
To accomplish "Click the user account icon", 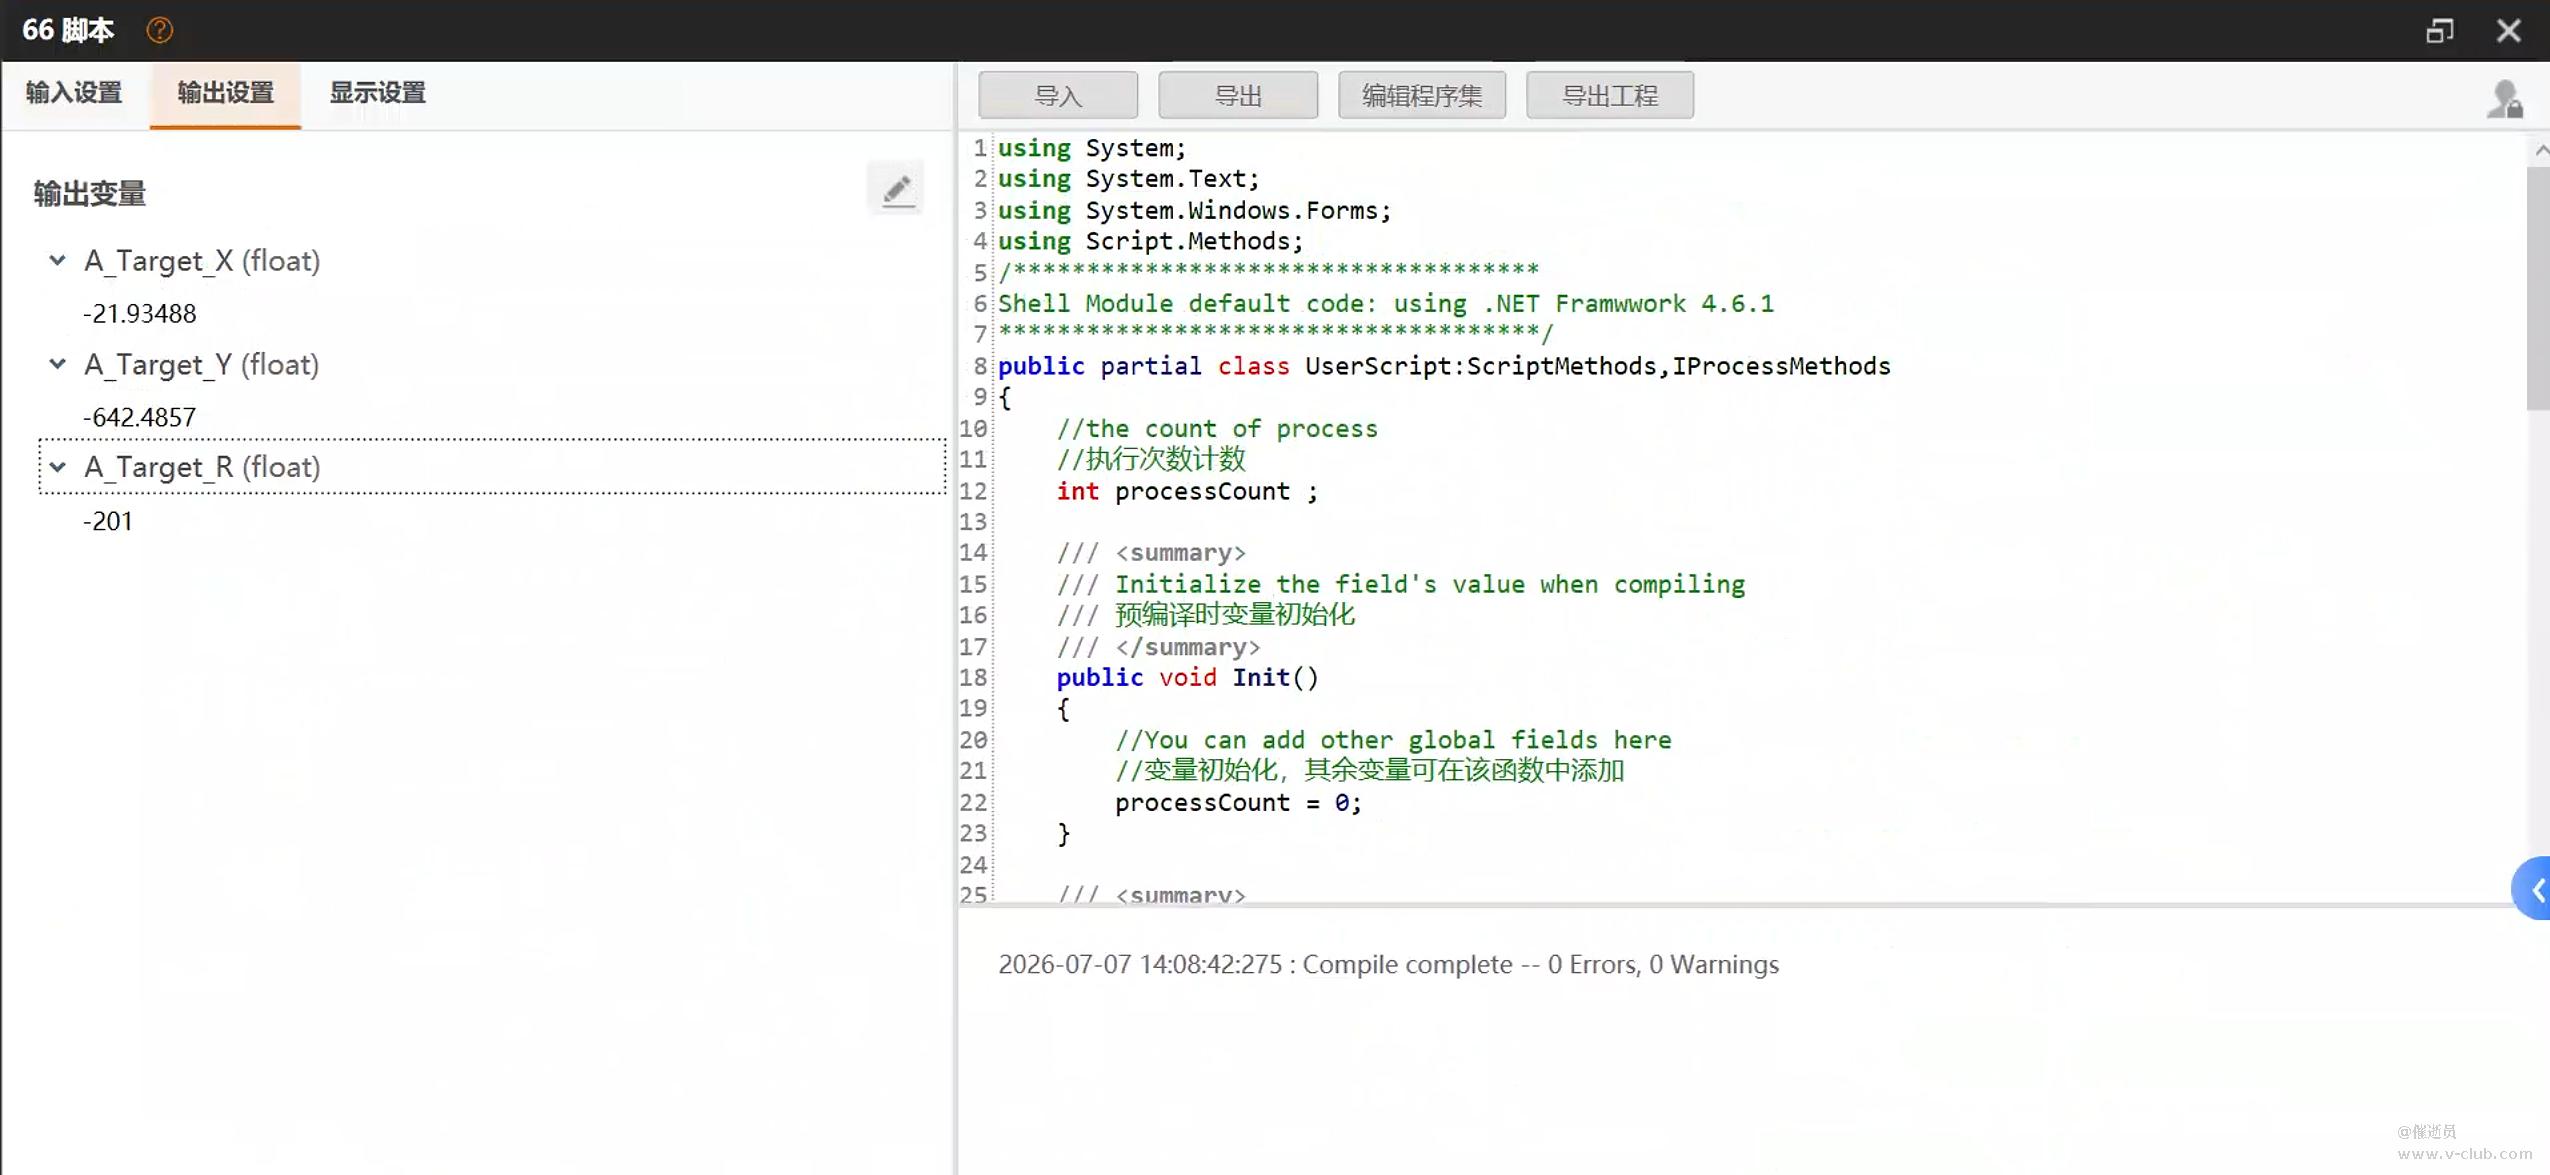I will (x=2504, y=98).
